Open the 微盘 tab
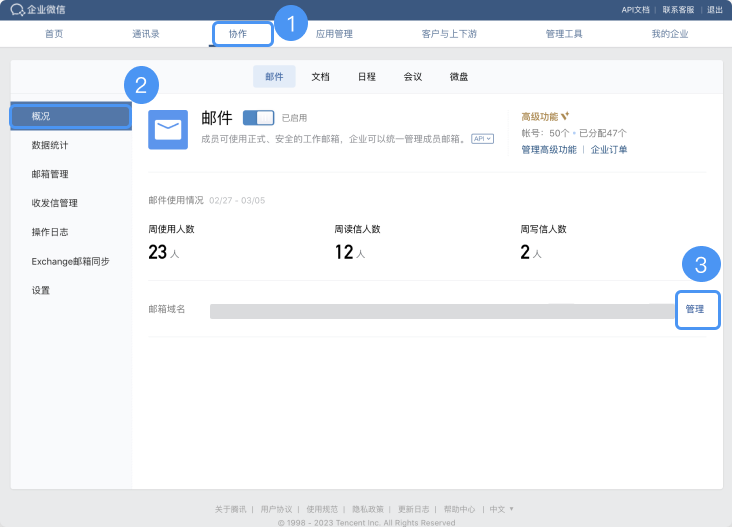This screenshot has width=732, height=527. click(458, 76)
